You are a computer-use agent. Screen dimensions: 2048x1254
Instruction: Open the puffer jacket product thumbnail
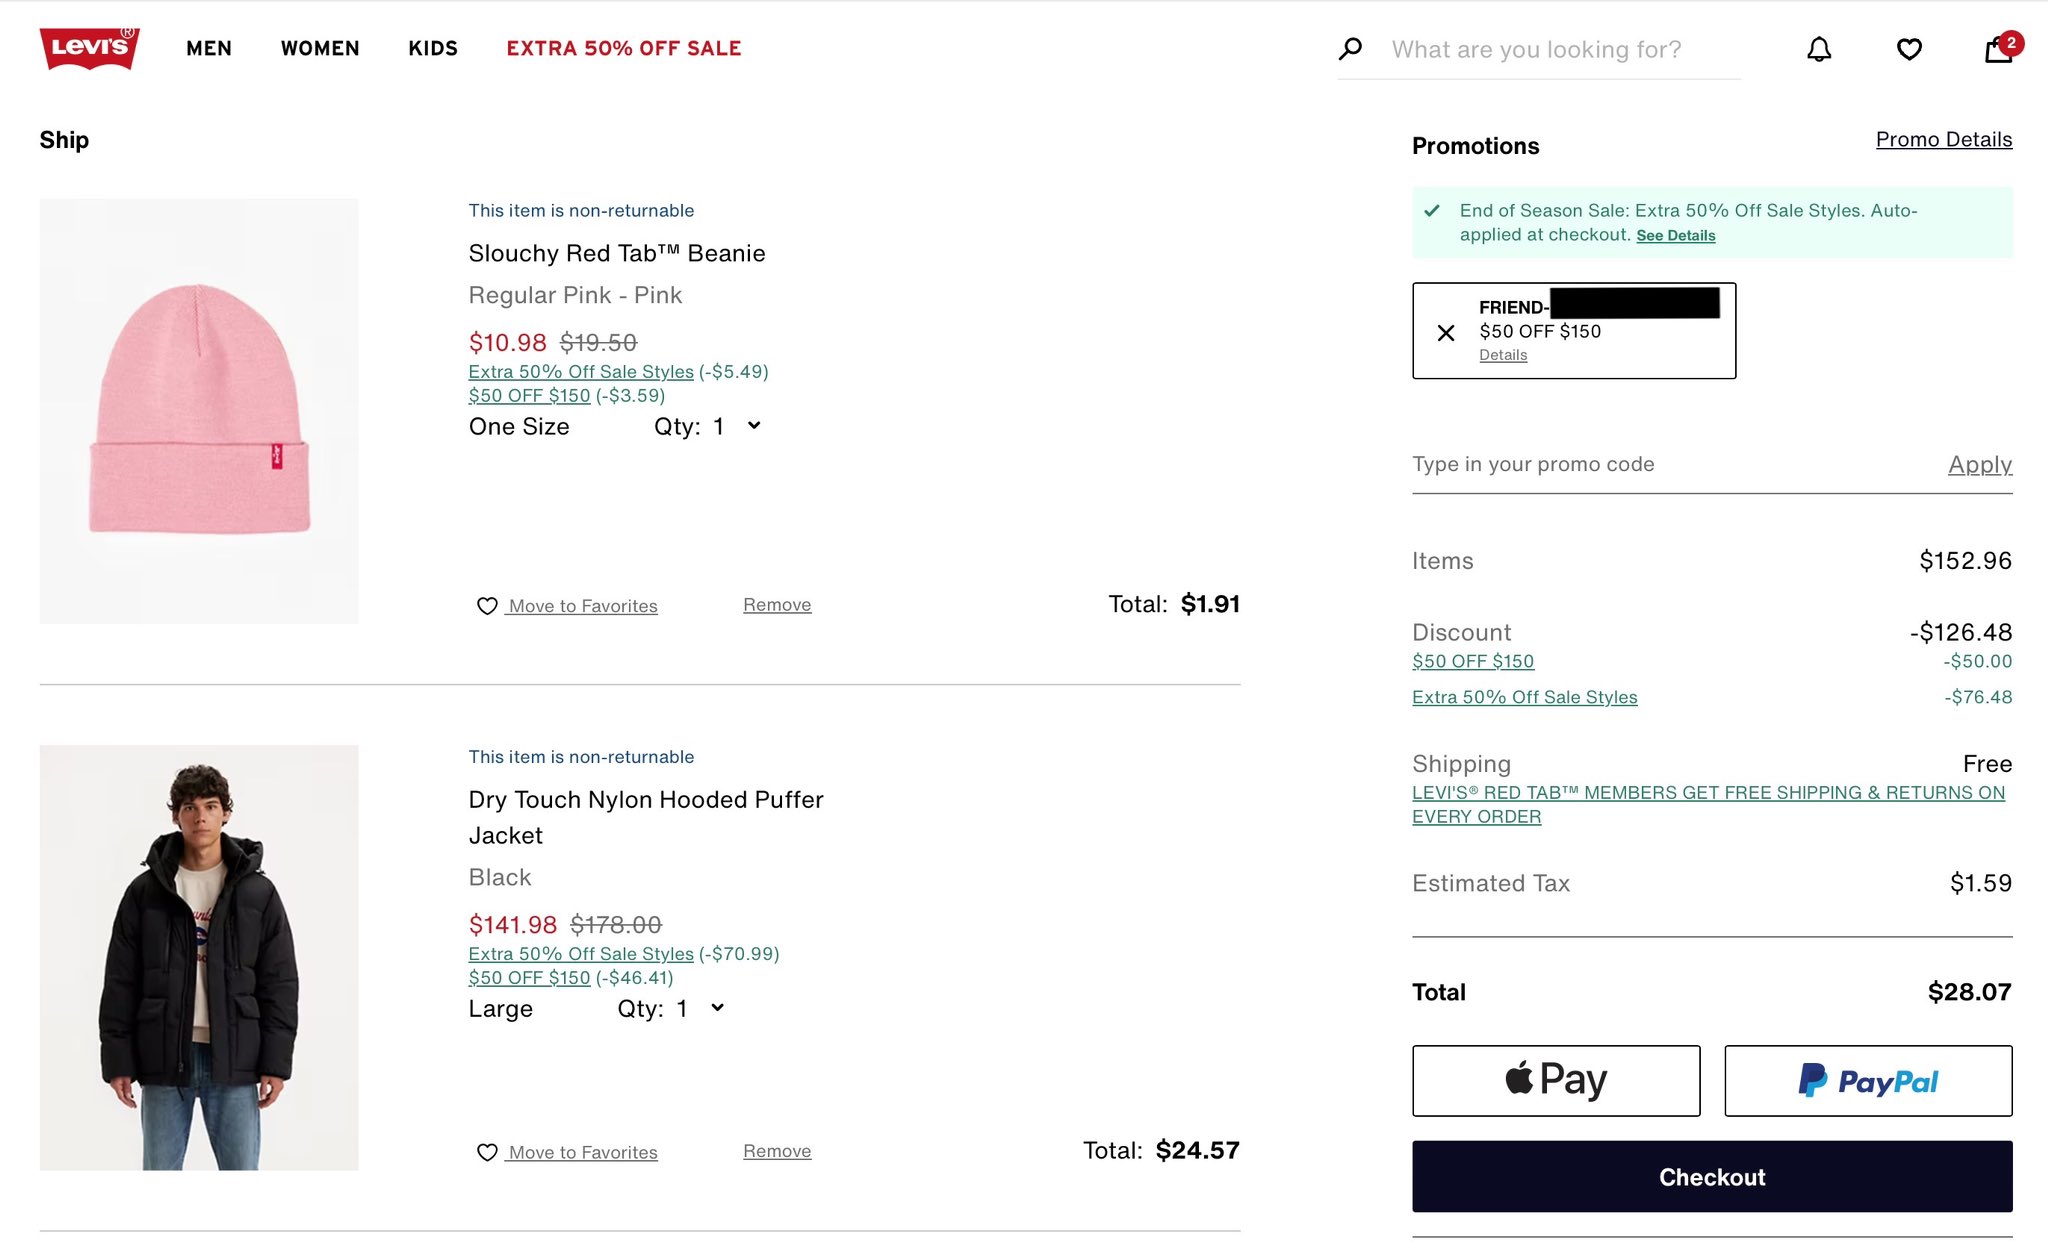tap(199, 957)
